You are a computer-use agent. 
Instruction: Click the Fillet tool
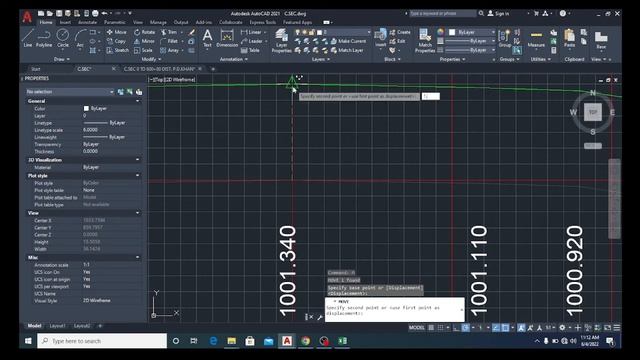pyautogui.click(x=169, y=41)
